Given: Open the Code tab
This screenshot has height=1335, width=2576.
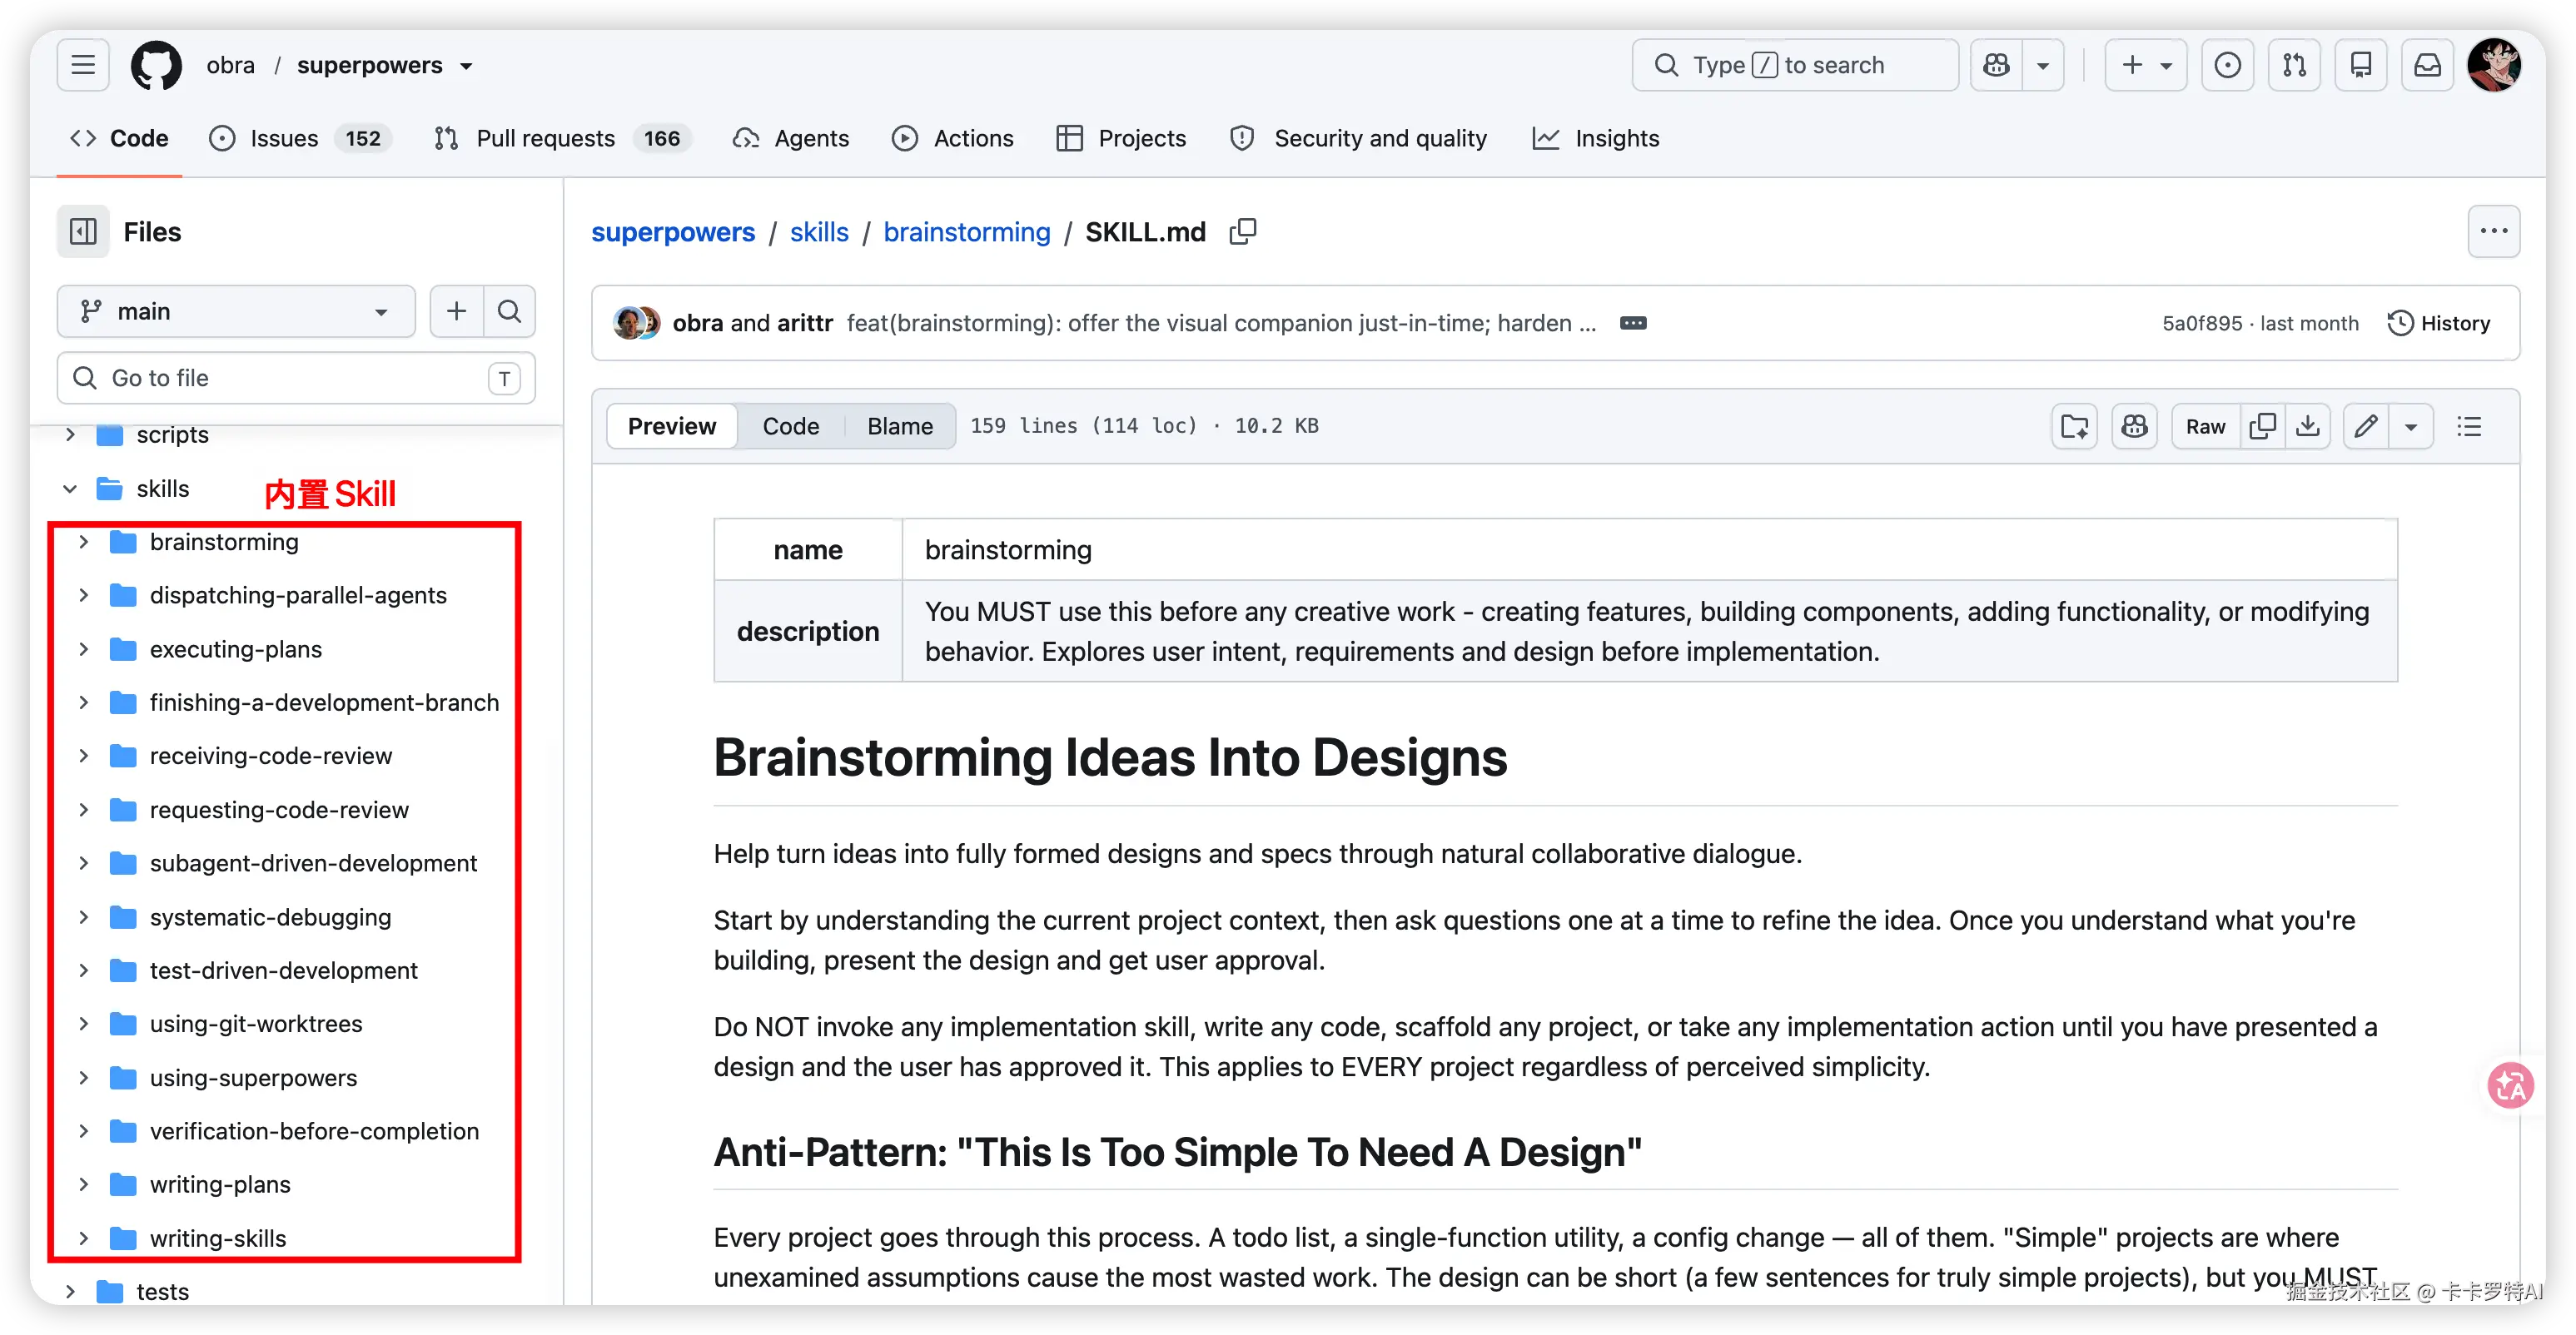Looking at the screenshot, I should pos(119,138).
